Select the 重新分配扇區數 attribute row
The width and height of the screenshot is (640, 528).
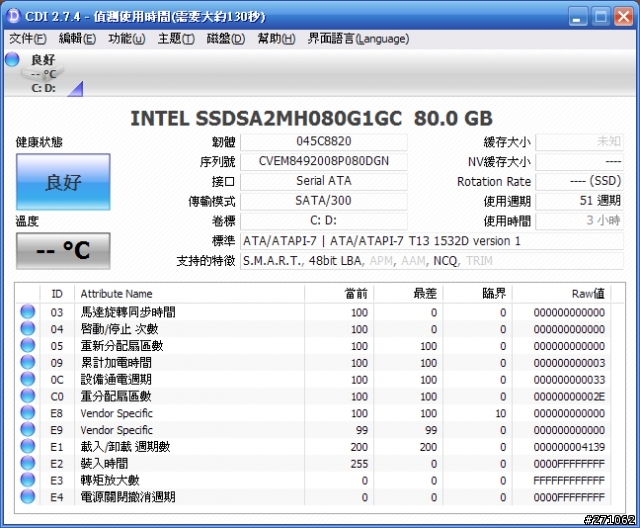[313, 346]
